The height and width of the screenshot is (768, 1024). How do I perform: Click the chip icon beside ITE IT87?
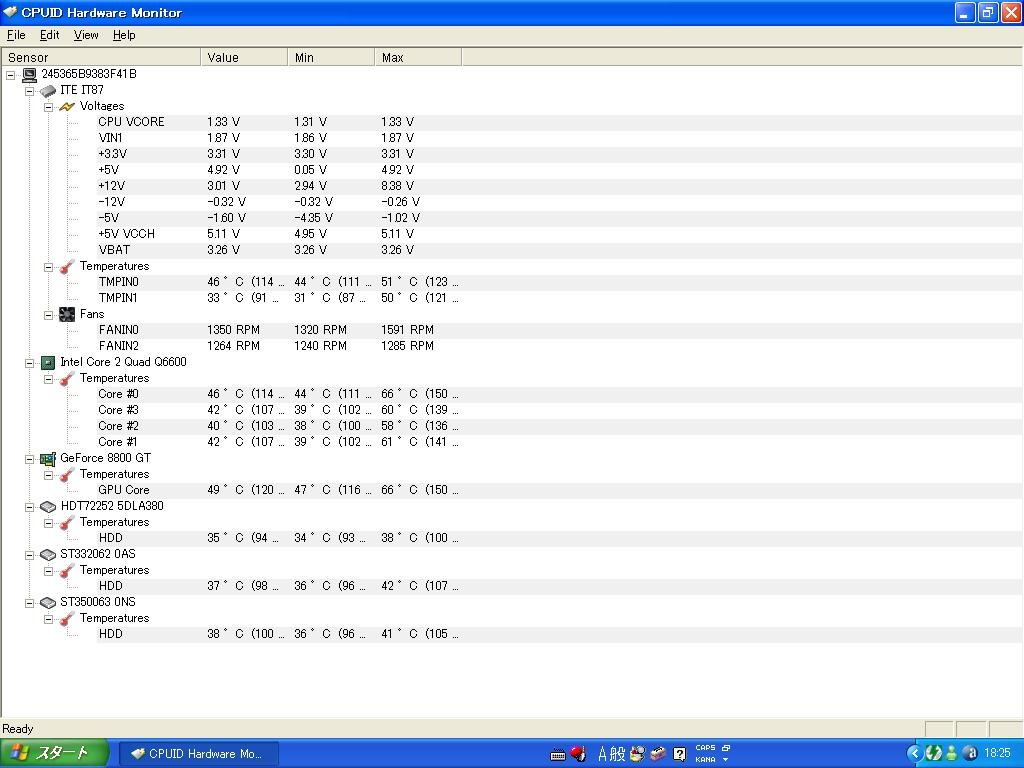coord(48,90)
